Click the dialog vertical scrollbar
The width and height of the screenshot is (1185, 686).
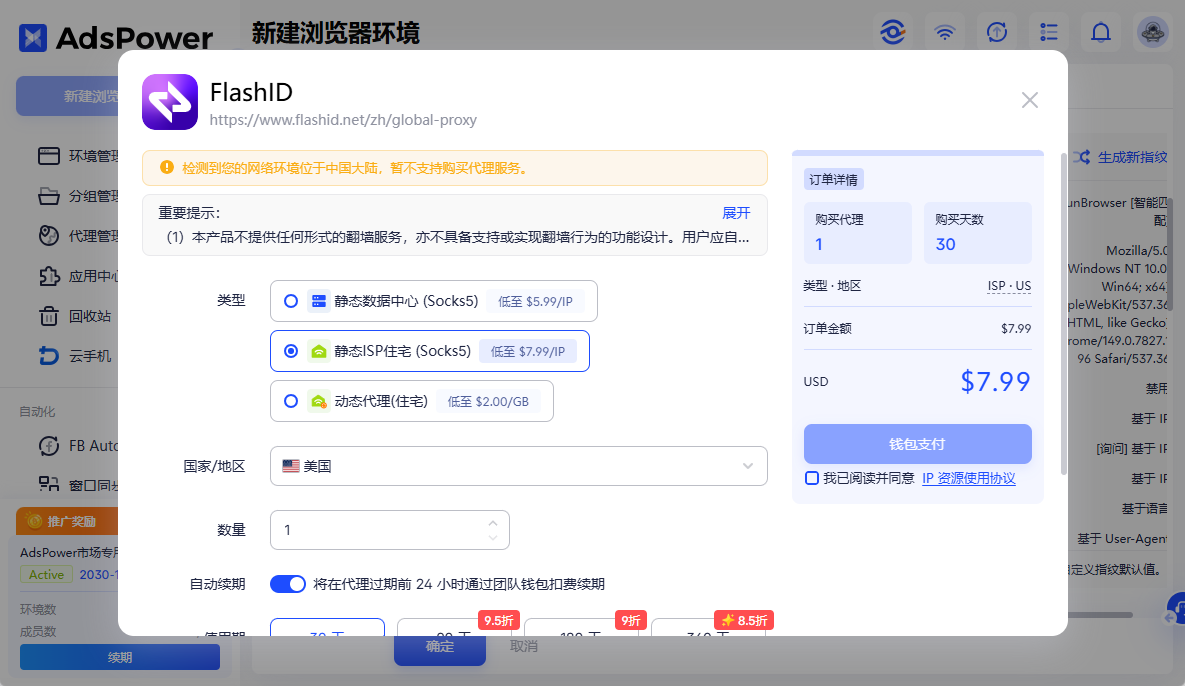[x=1063, y=314]
